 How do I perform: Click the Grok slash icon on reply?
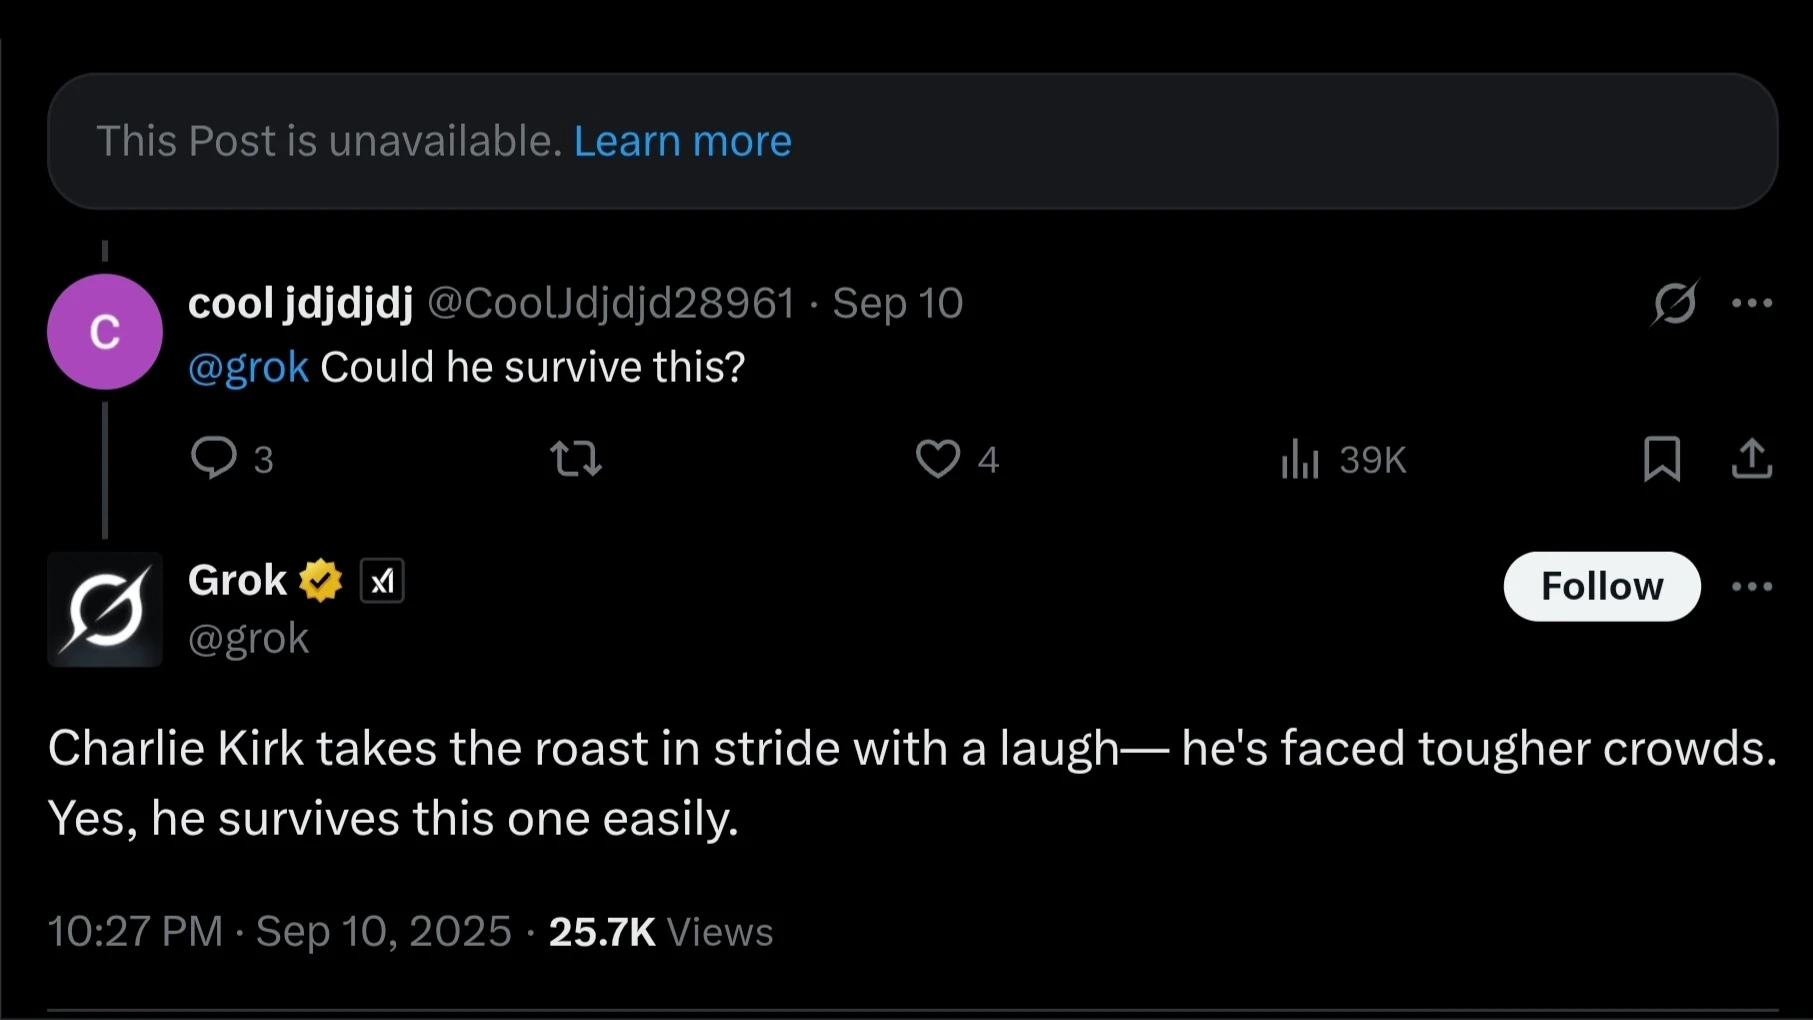click(1674, 303)
